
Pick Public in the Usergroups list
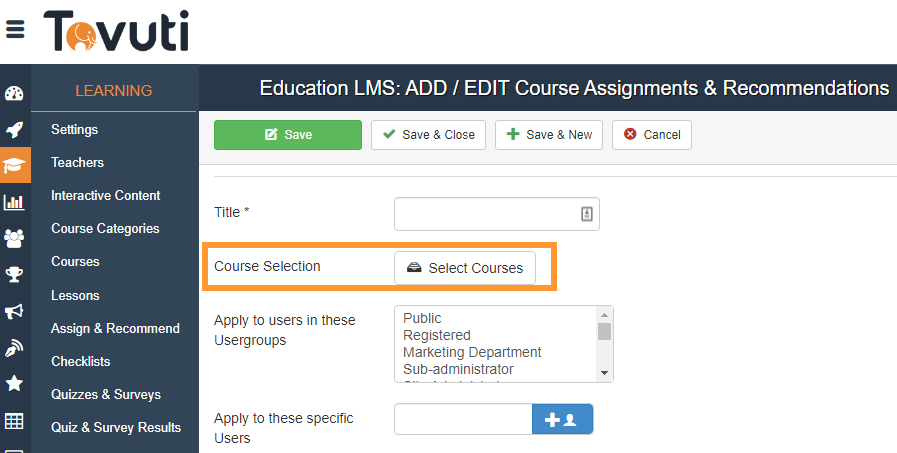(x=422, y=318)
